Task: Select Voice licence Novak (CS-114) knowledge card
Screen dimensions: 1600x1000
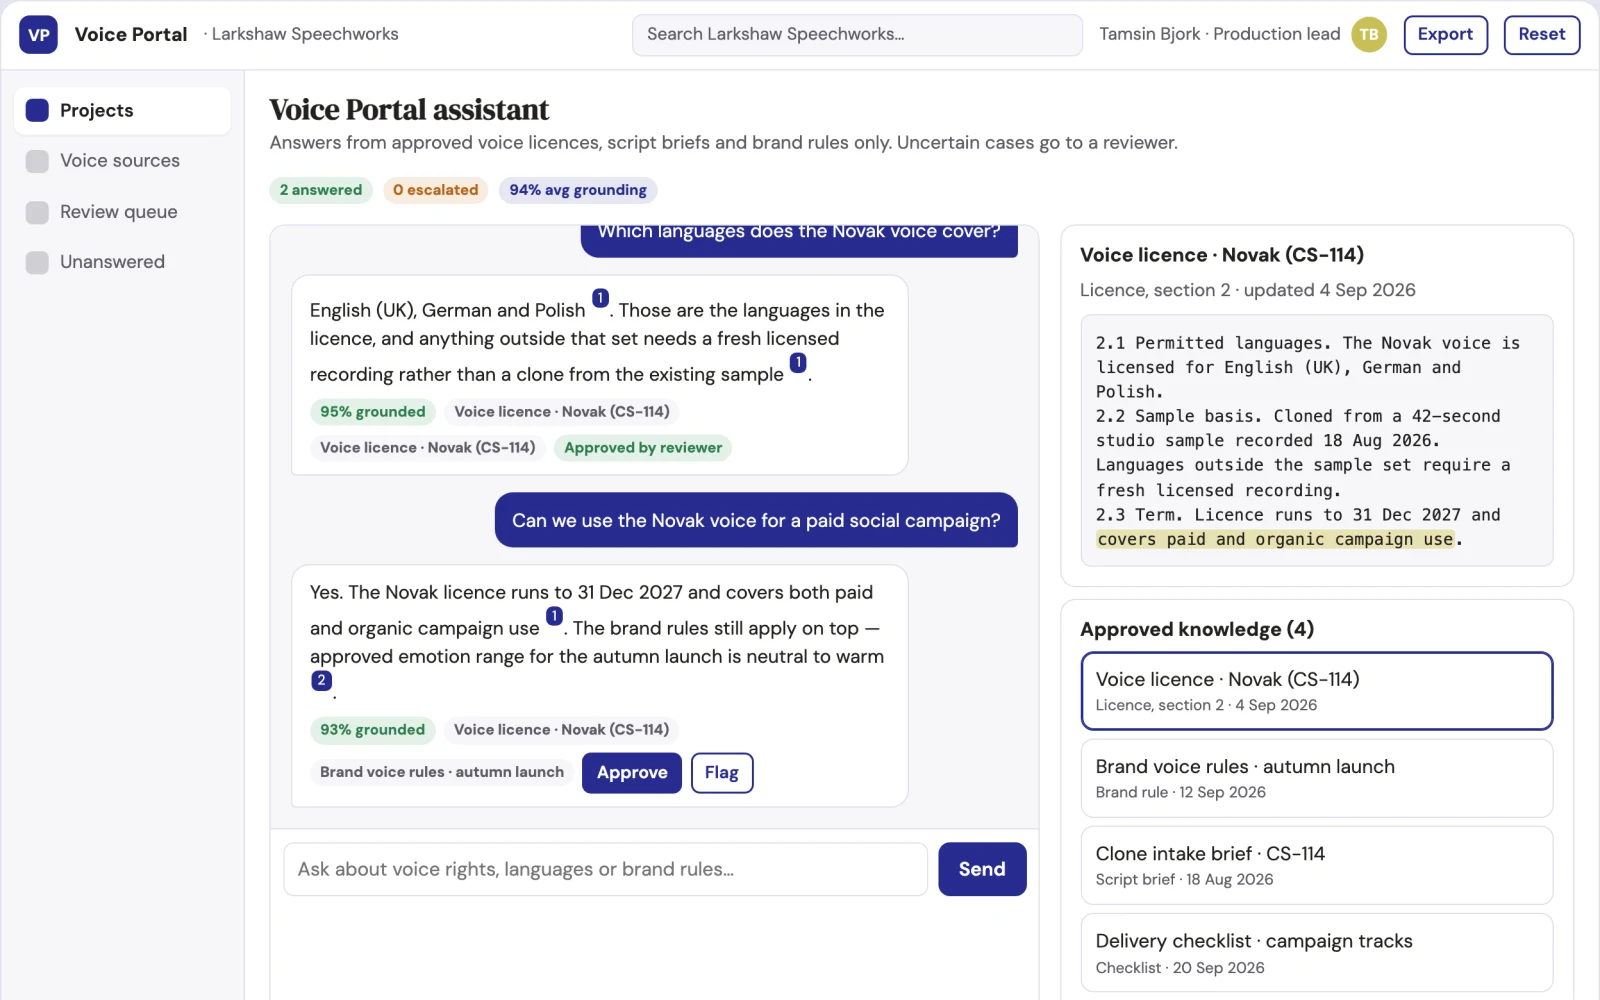Action: pyautogui.click(x=1317, y=691)
